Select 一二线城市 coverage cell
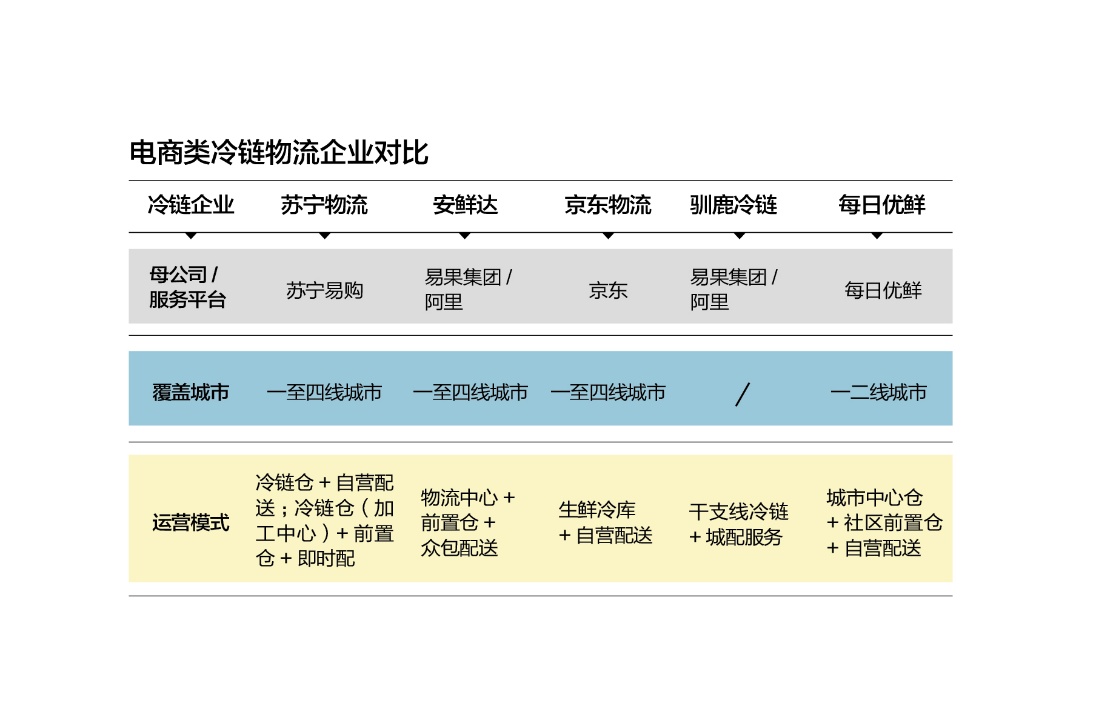This screenshot has height=703, width=1096. tap(879, 393)
